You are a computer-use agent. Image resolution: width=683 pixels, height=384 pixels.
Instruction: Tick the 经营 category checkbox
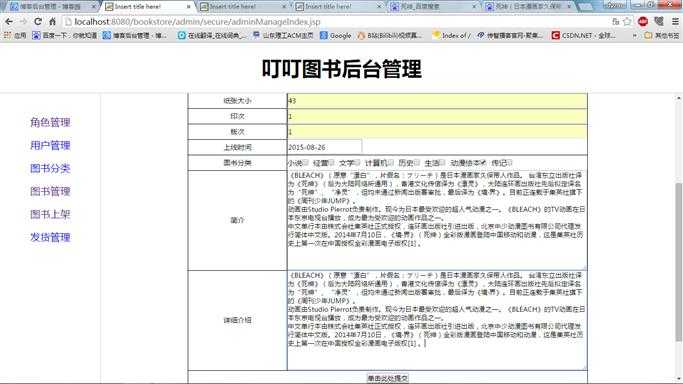coord(331,163)
